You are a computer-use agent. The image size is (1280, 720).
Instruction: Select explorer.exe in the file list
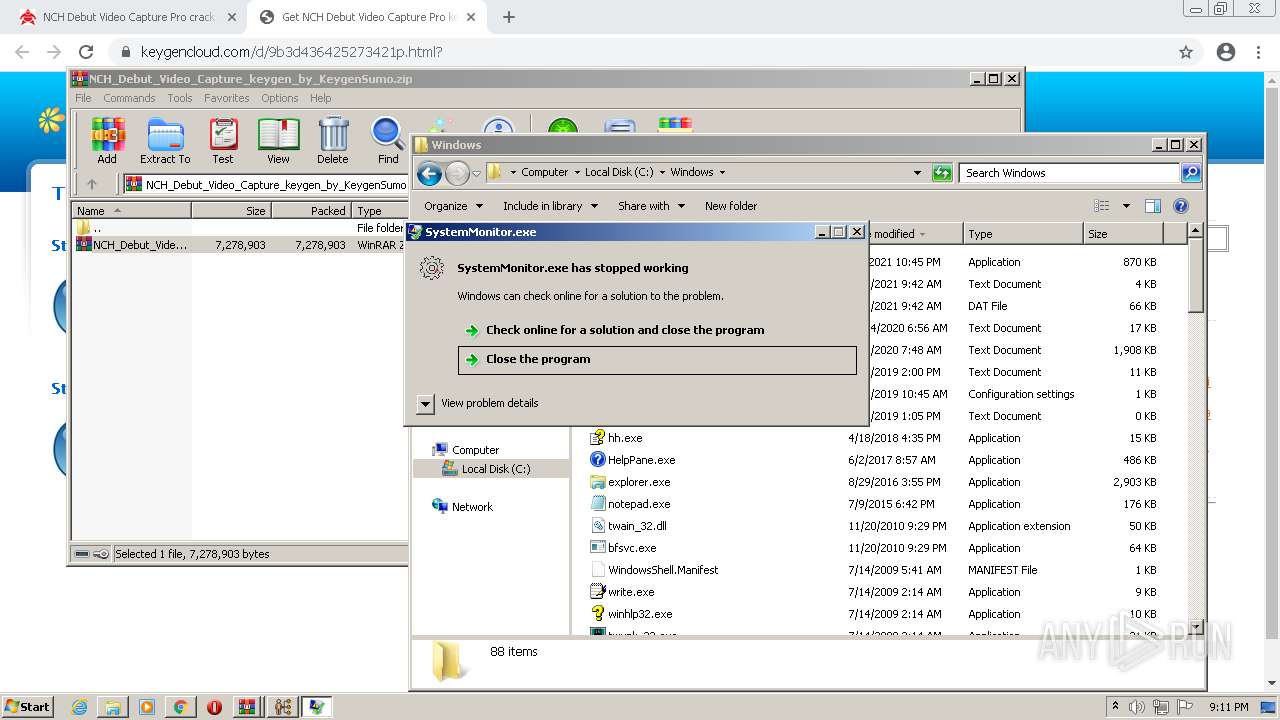pos(639,482)
